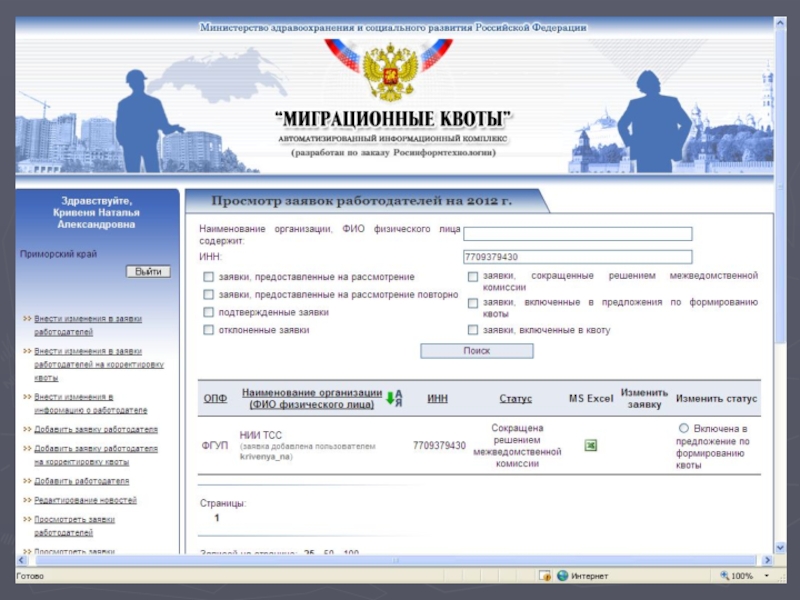Click the 'НИИ ТСС' organization name
The image size is (800, 600).
pyautogui.click(x=260, y=435)
